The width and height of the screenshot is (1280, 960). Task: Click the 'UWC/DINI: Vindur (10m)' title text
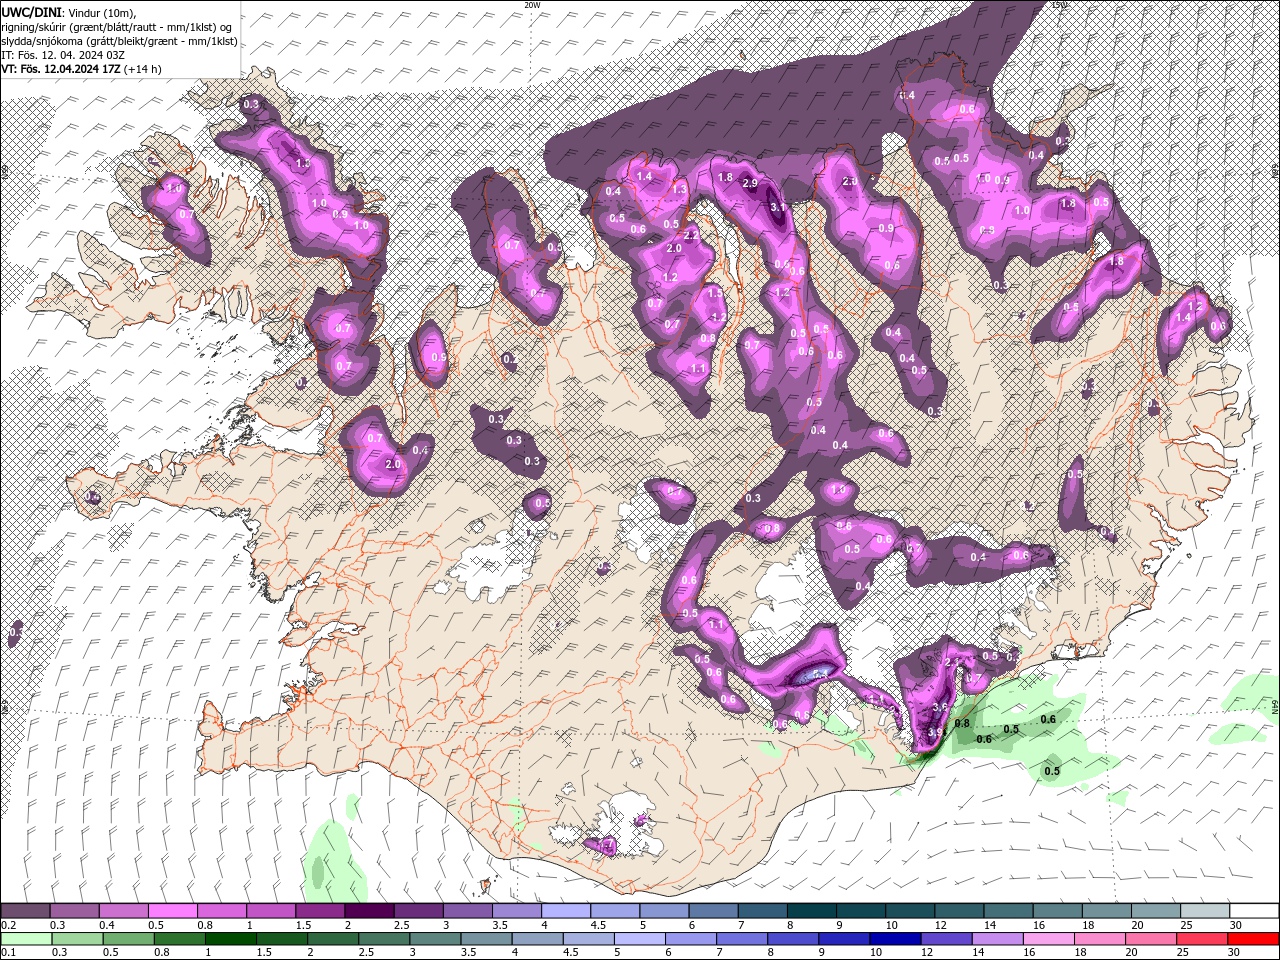(x=68, y=11)
